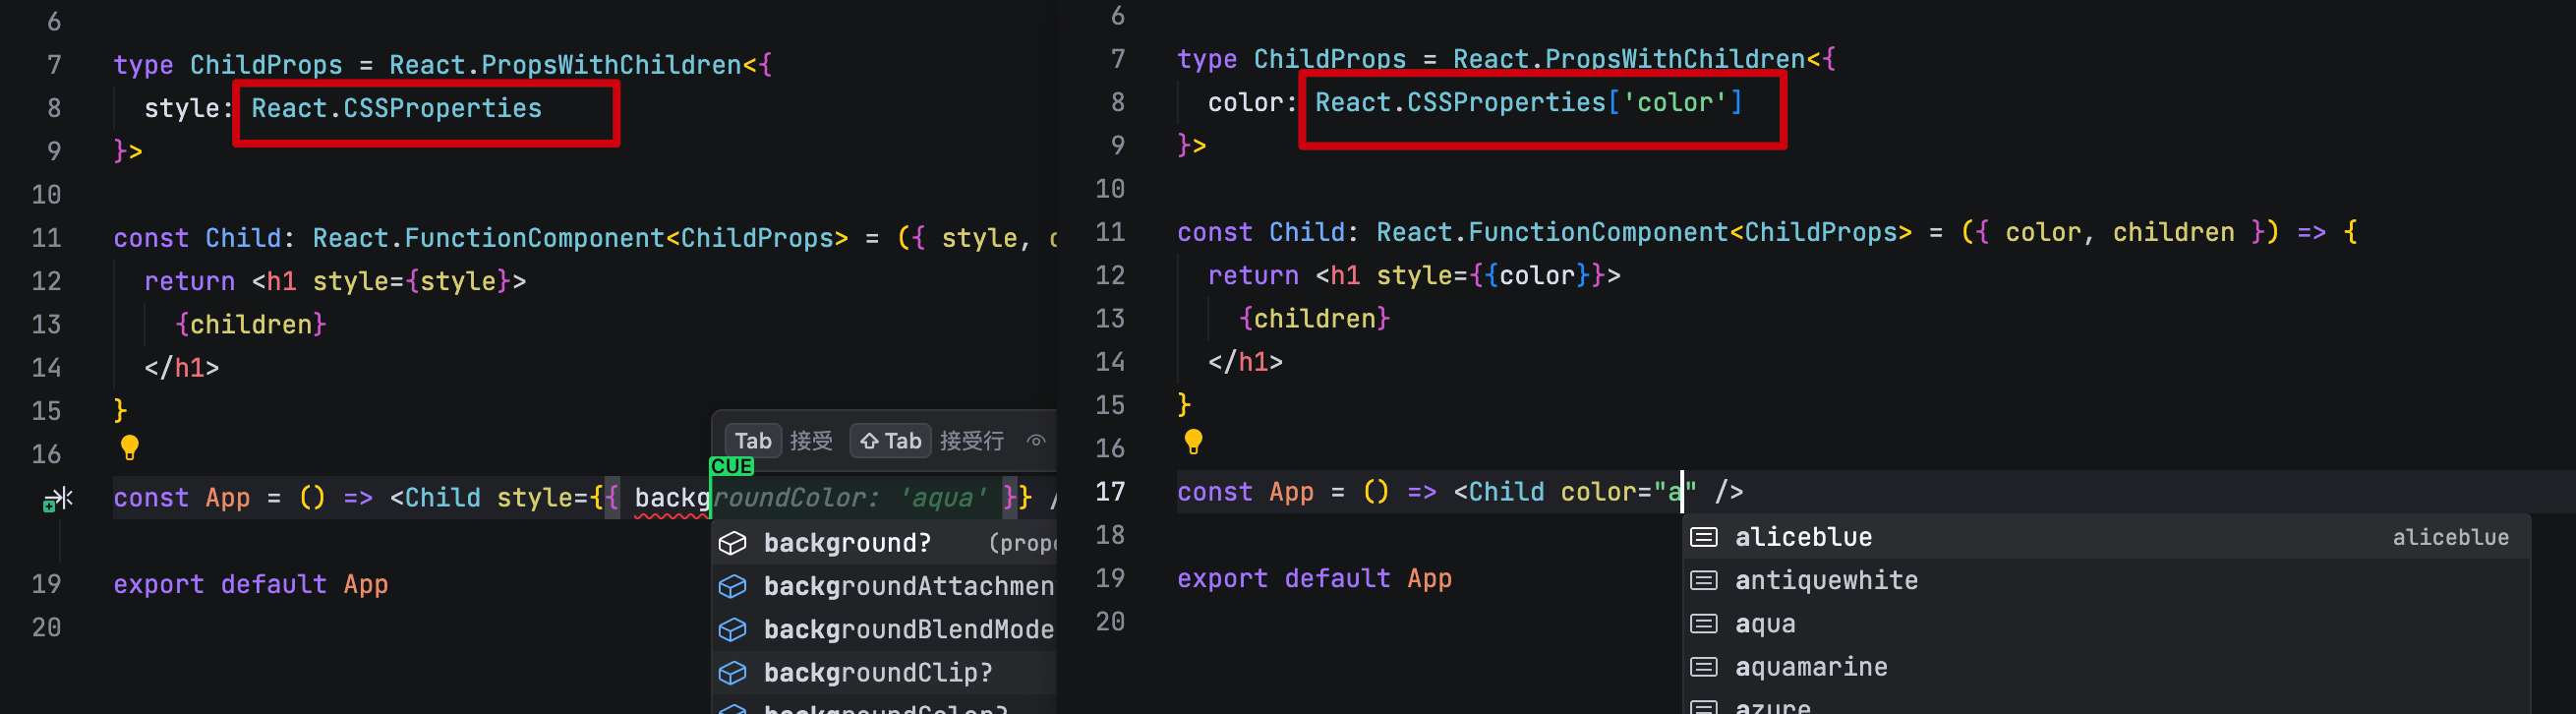The width and height of the screenshot is (2576, 714).
Task: Select aliceblue in the color completion list
Action: click(x=2107, y=537)
